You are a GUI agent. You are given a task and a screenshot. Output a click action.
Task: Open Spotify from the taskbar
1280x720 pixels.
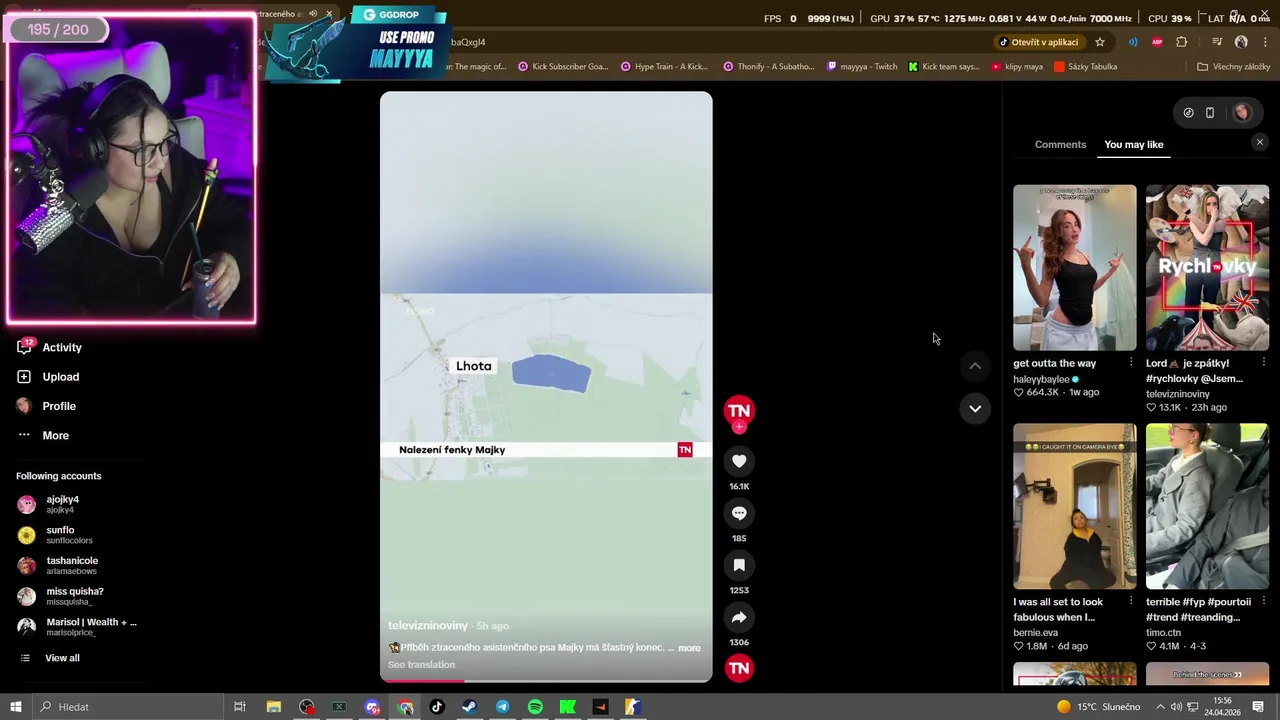[535, 707]
